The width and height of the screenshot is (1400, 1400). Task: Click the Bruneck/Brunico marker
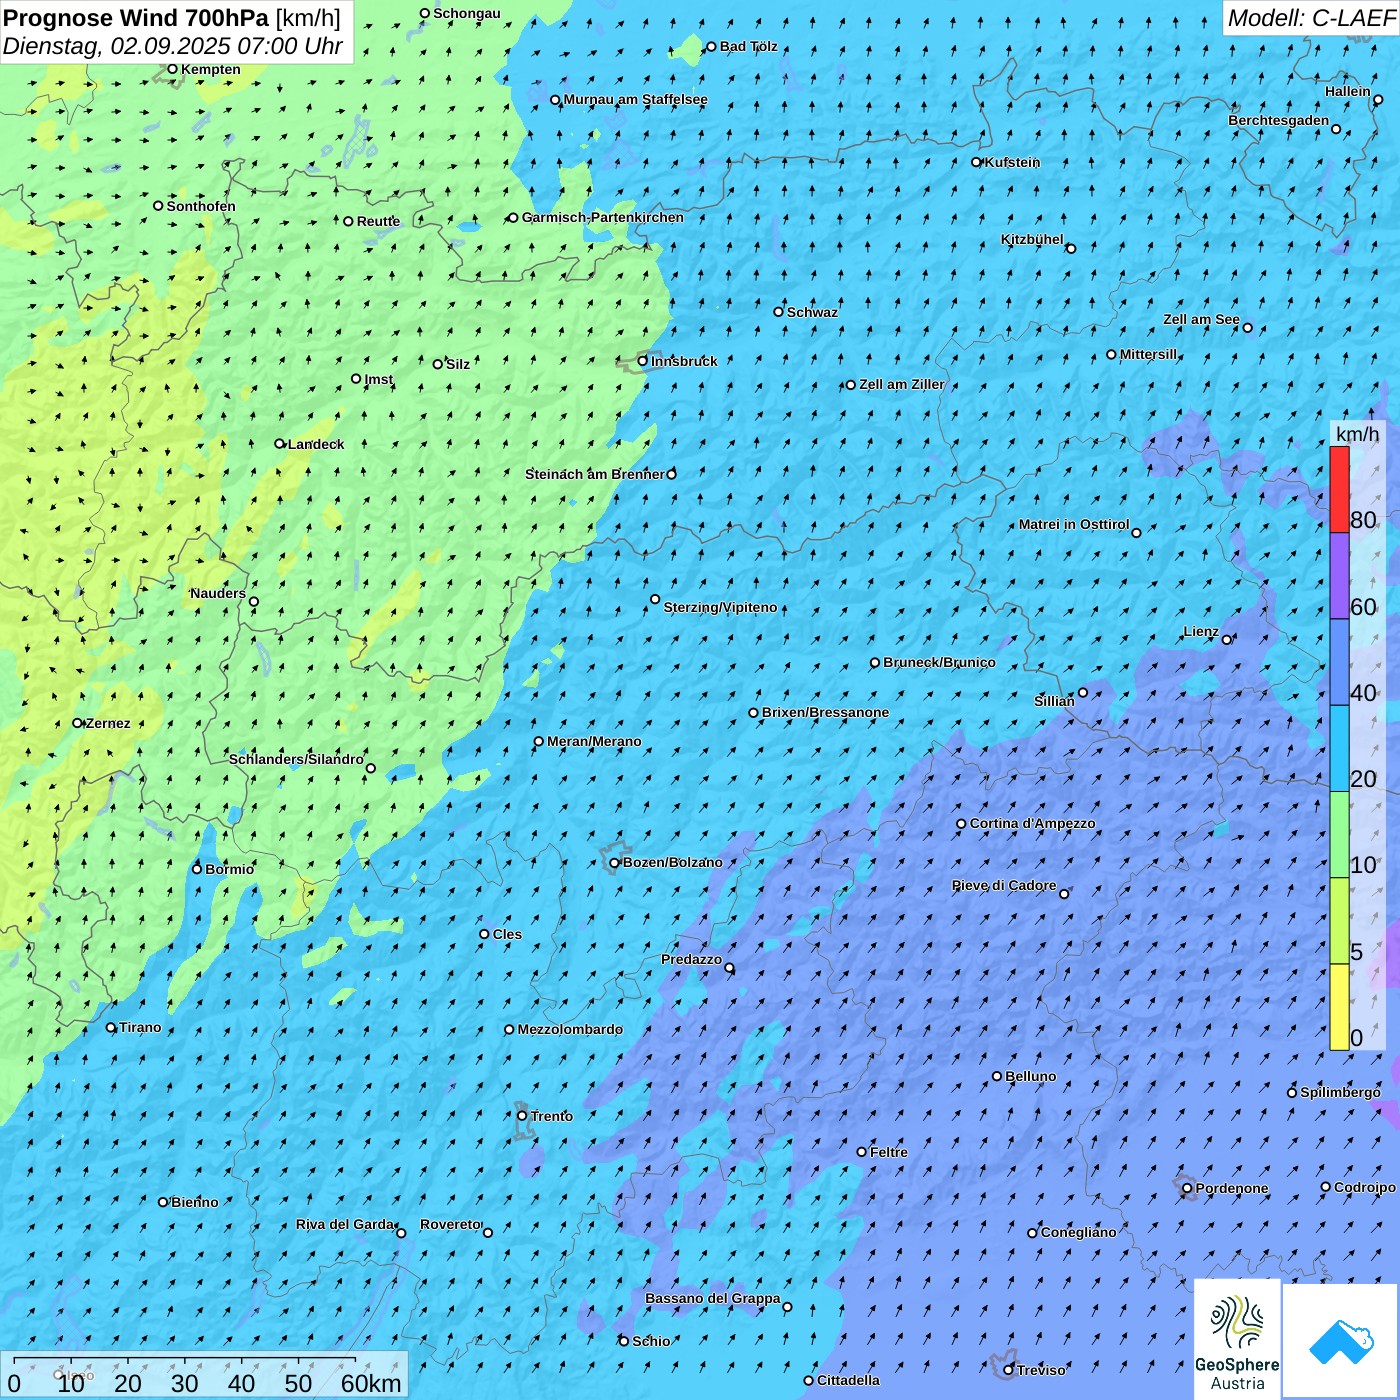click(x=875, y=663)
